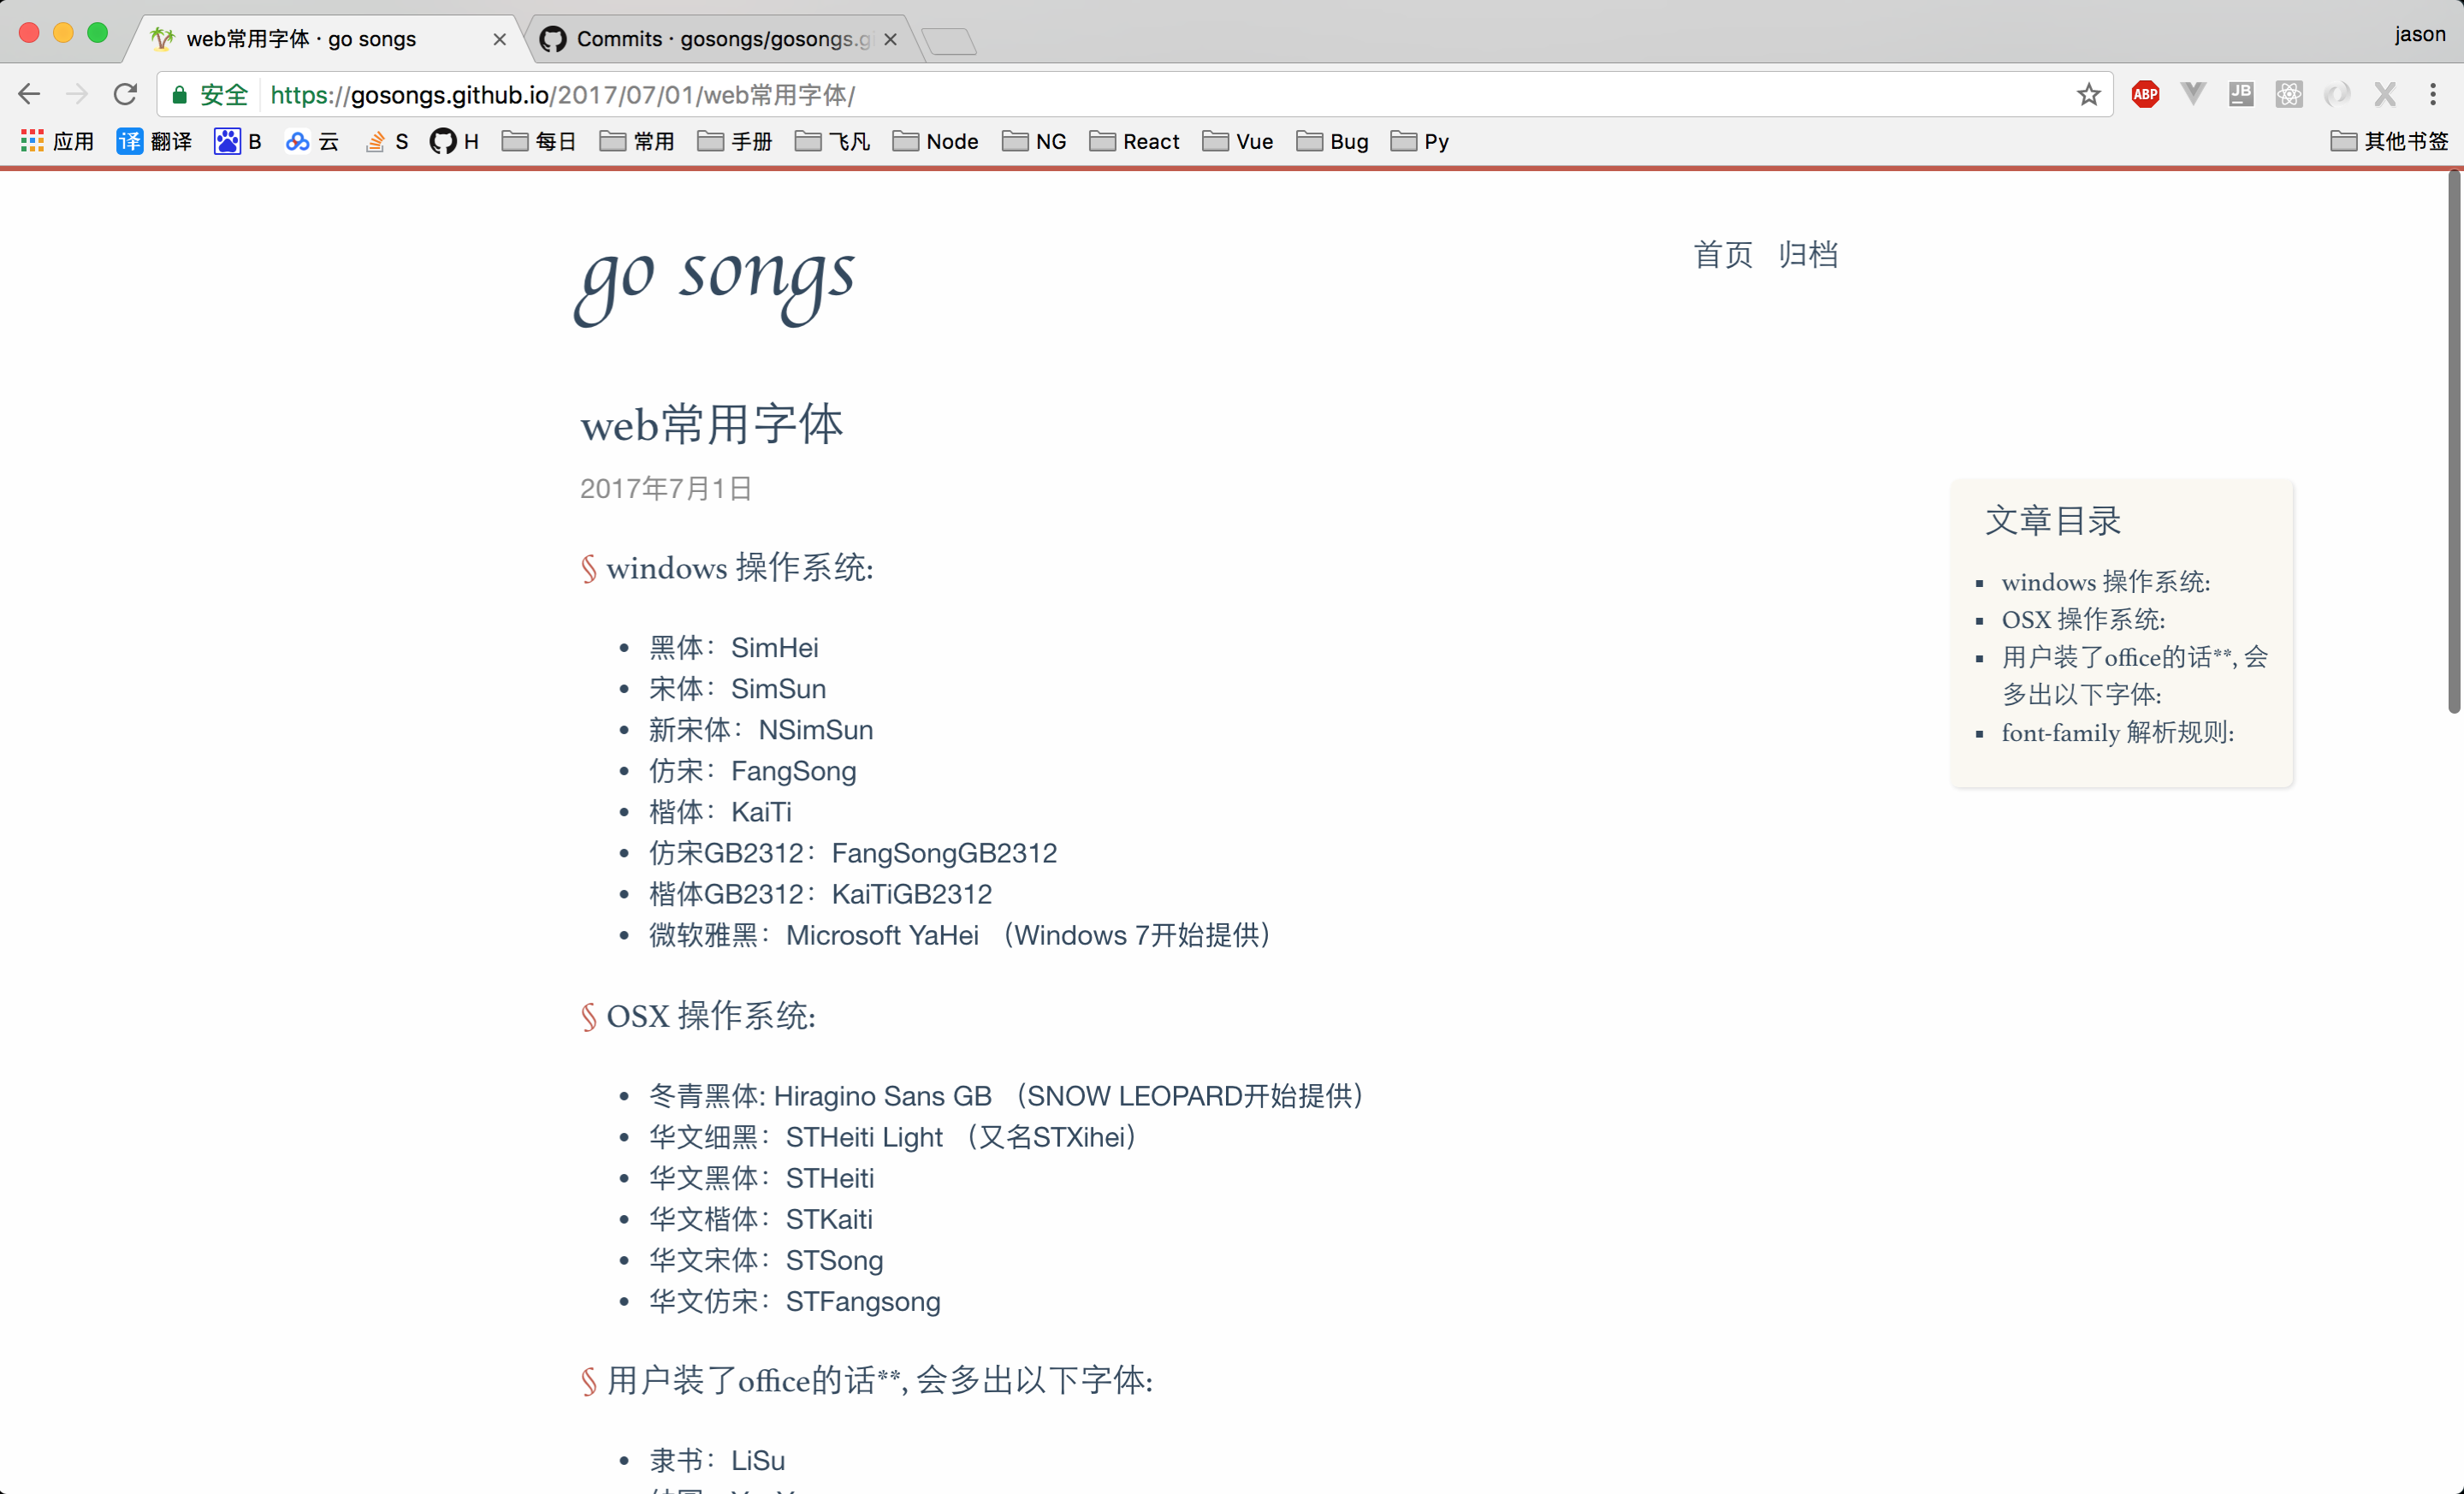Open the Apps grid bookmark icon
This screenshot has width=2464, height=1494.
32,141
